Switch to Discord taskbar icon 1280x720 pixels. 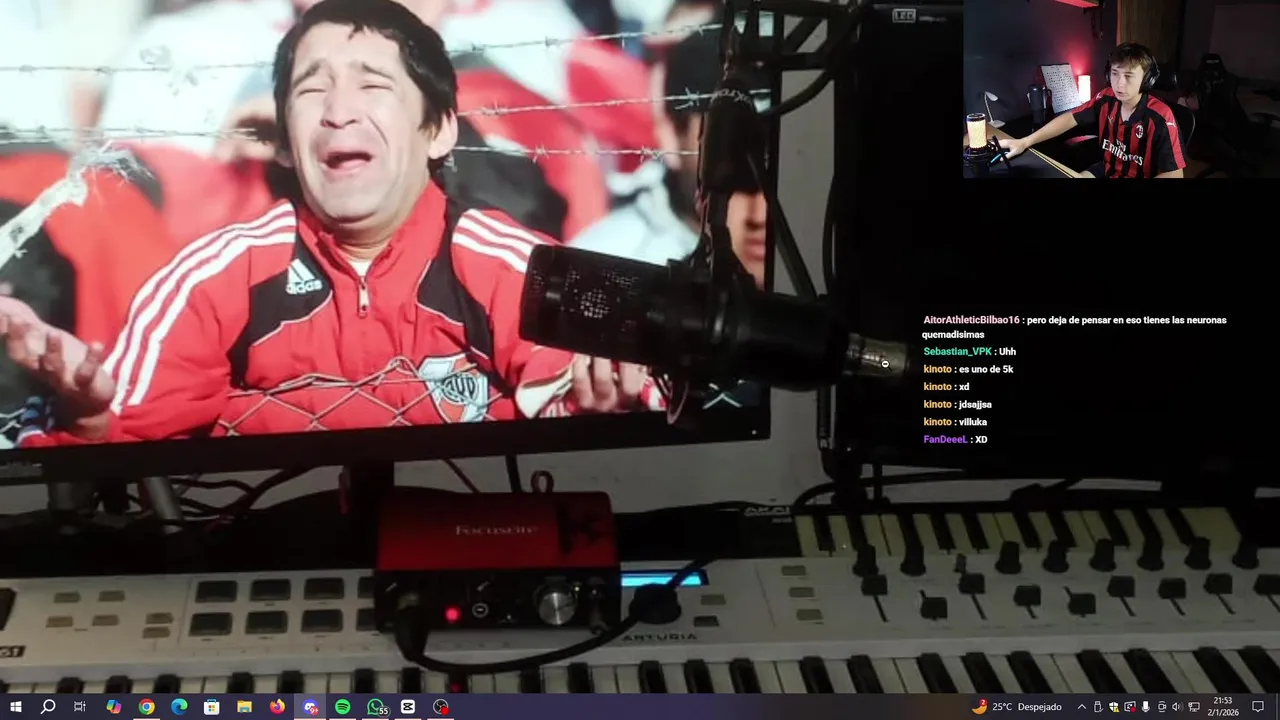click(310, 707)
